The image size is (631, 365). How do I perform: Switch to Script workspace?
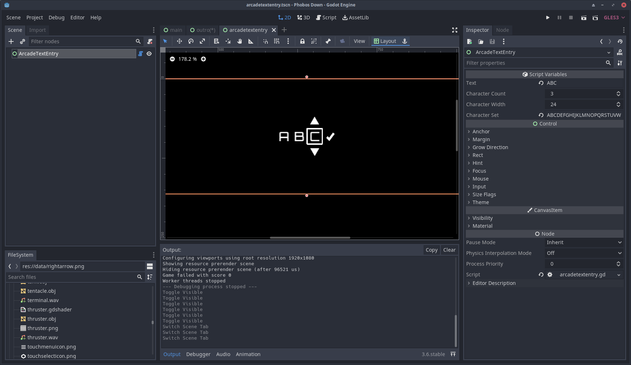(326, 18)
